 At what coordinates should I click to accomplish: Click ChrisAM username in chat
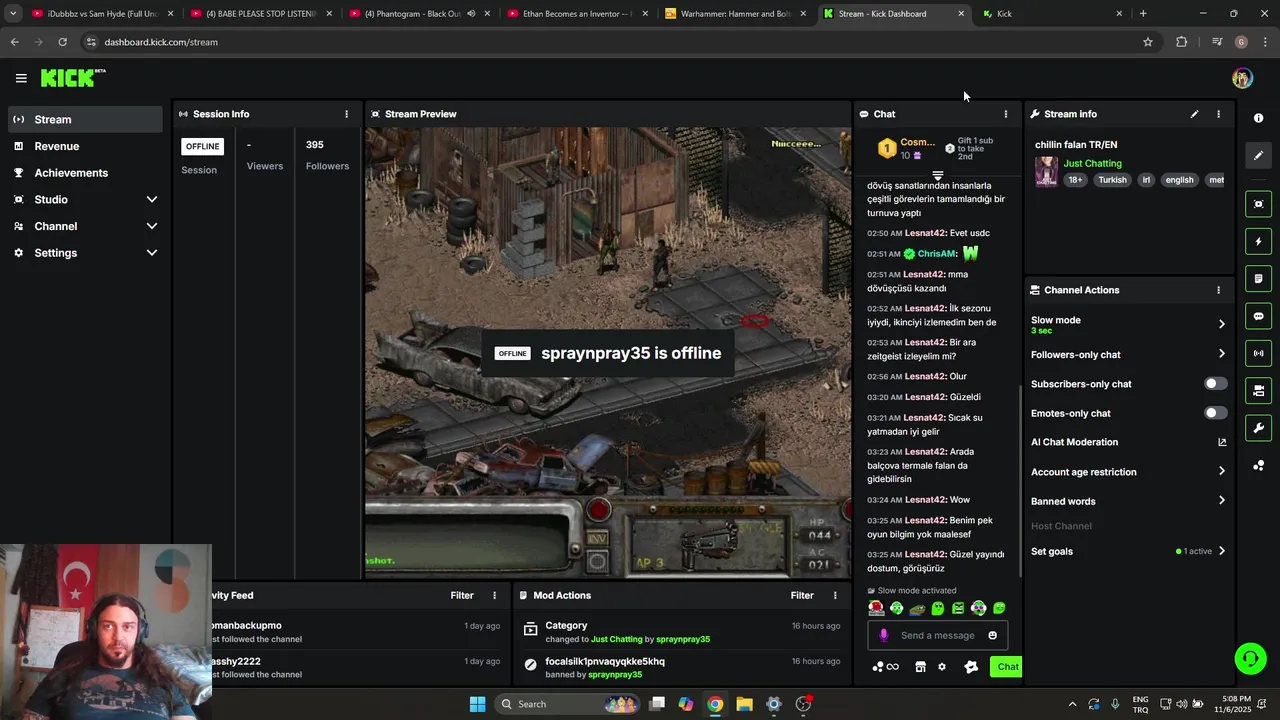pos(936,254)
